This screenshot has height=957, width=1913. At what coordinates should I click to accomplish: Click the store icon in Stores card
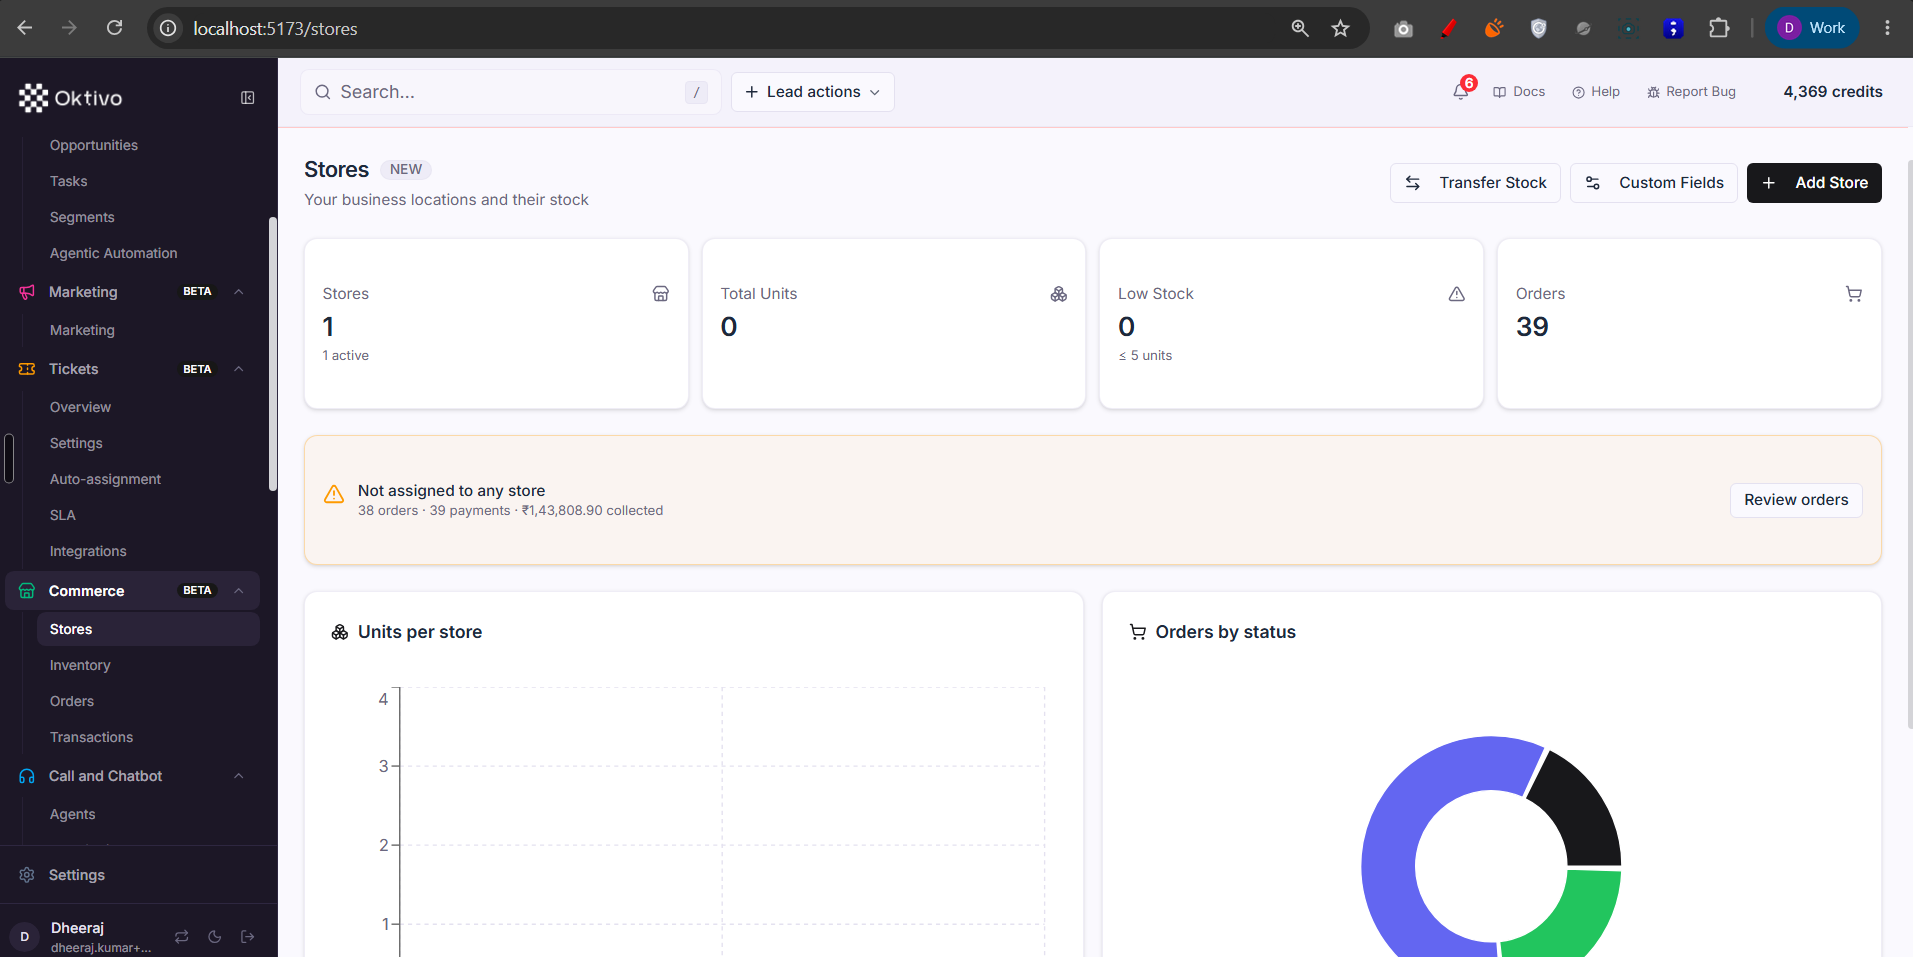661,294
